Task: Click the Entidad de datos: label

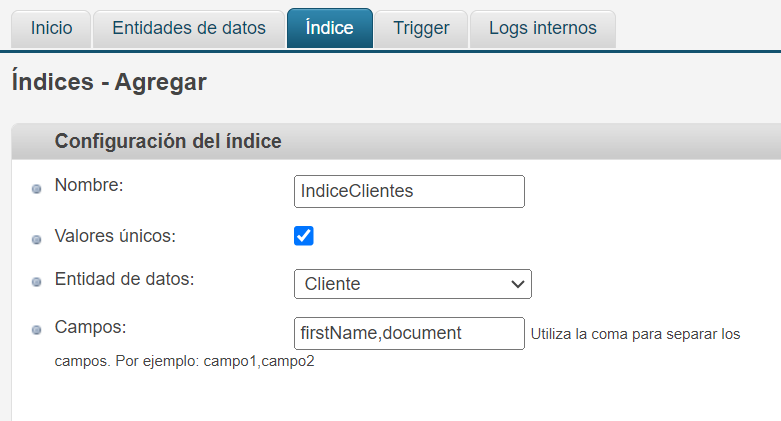Action: coord(124,279)
